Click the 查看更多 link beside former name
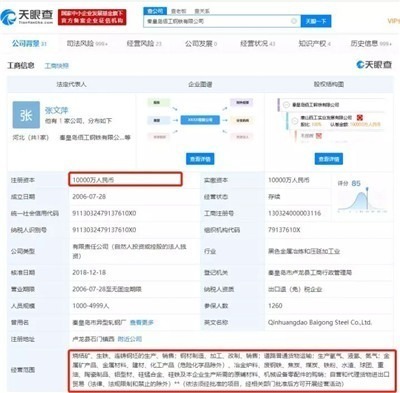 tap(142, 322)
